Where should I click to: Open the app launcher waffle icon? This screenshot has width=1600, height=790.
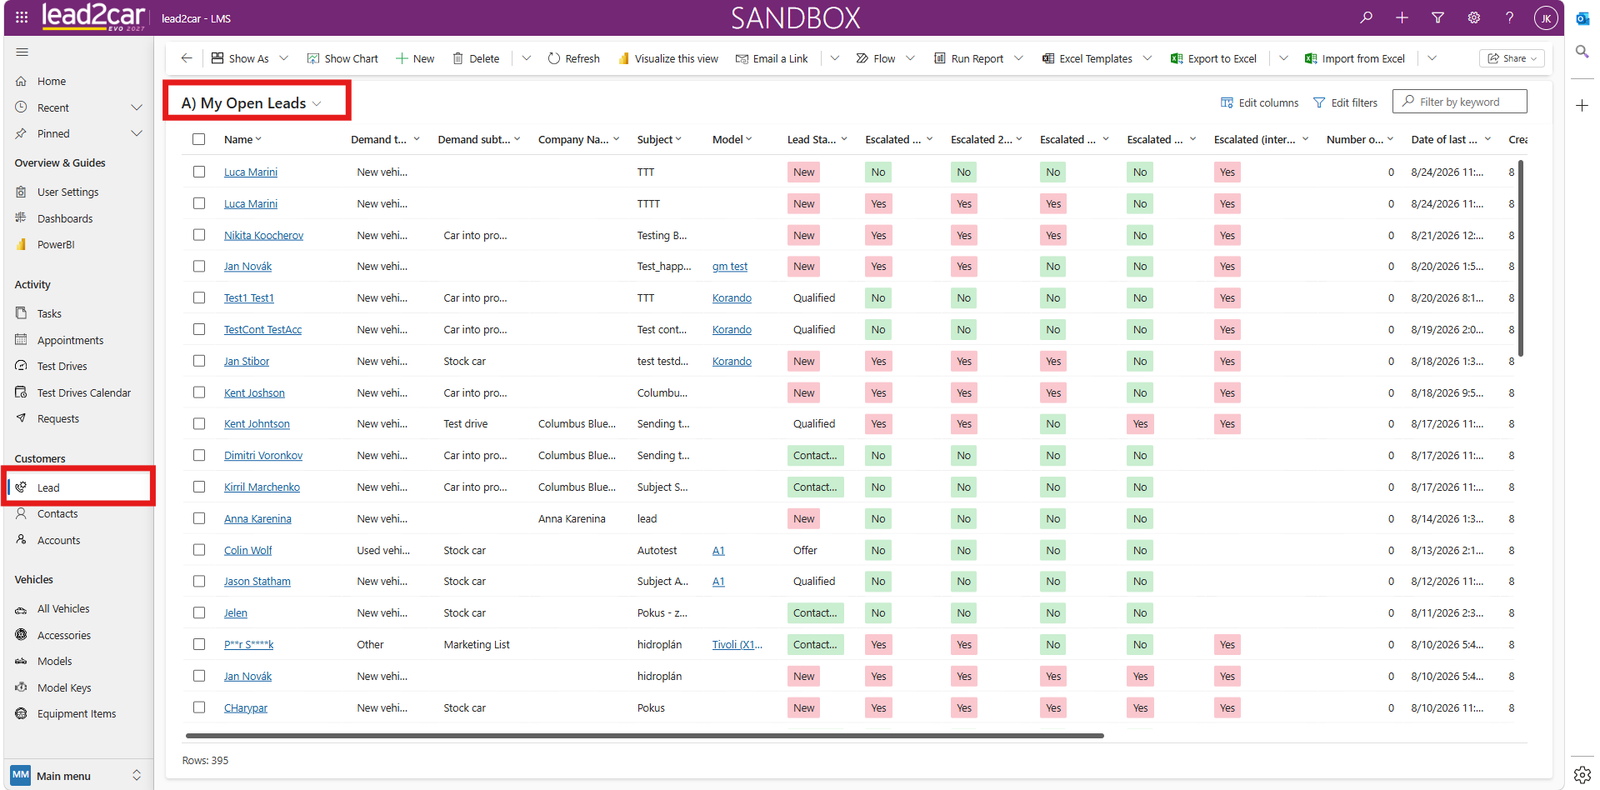click(x=21, y=17)
